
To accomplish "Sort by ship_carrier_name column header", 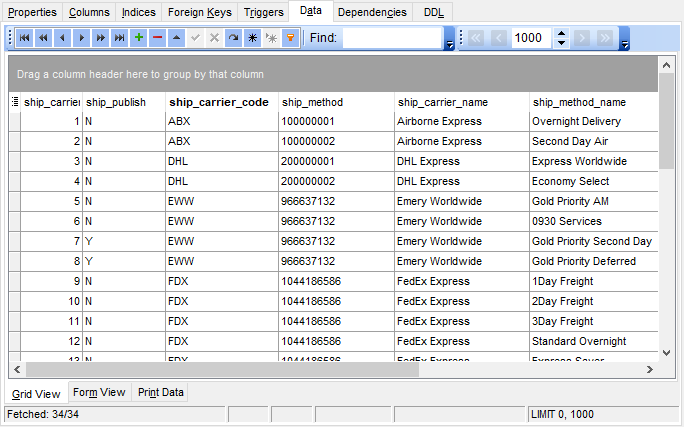I will pos(462,102).
